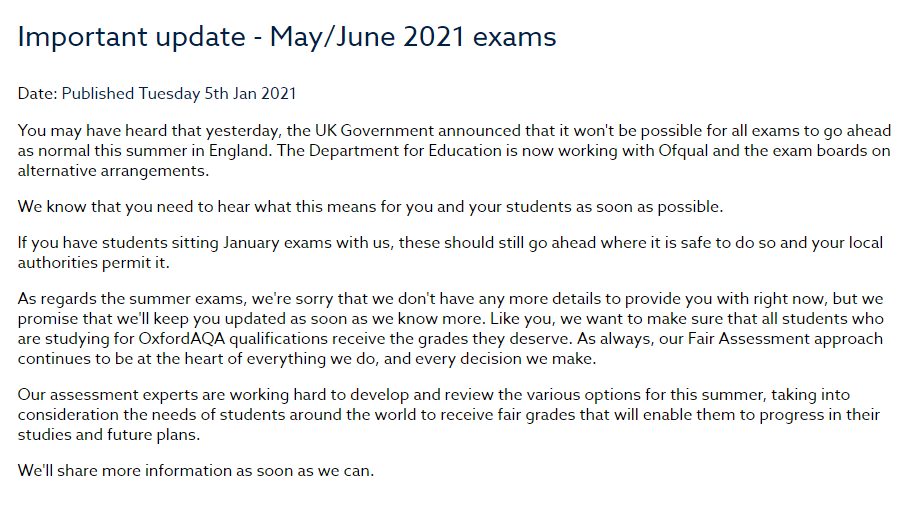The height and width of the screenshot is (516, 912).
Task: Click the phrase 'Department for Education'
Action: (x=405, y=151)
